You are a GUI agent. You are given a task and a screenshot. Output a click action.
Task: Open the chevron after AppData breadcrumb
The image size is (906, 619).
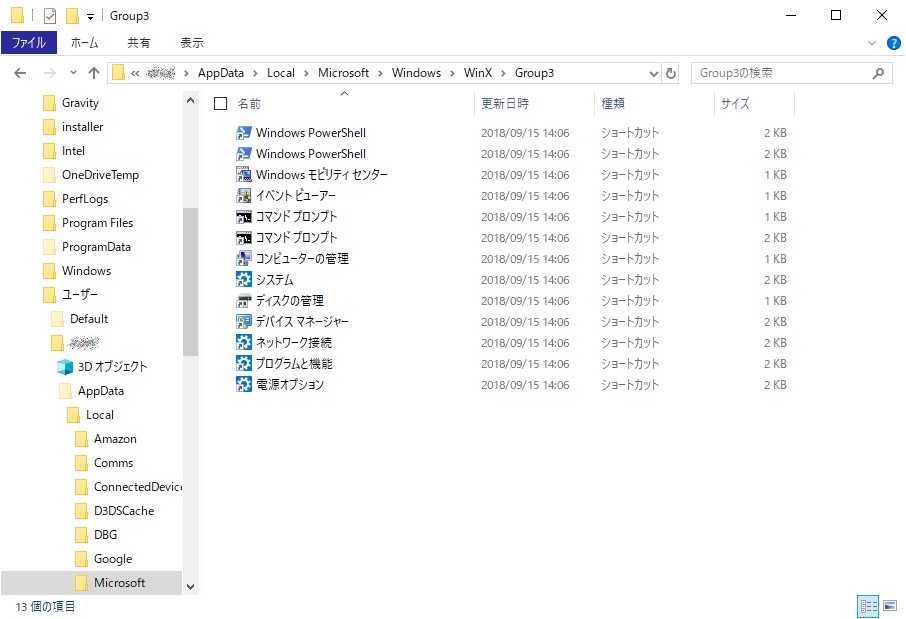pos(255,73)
